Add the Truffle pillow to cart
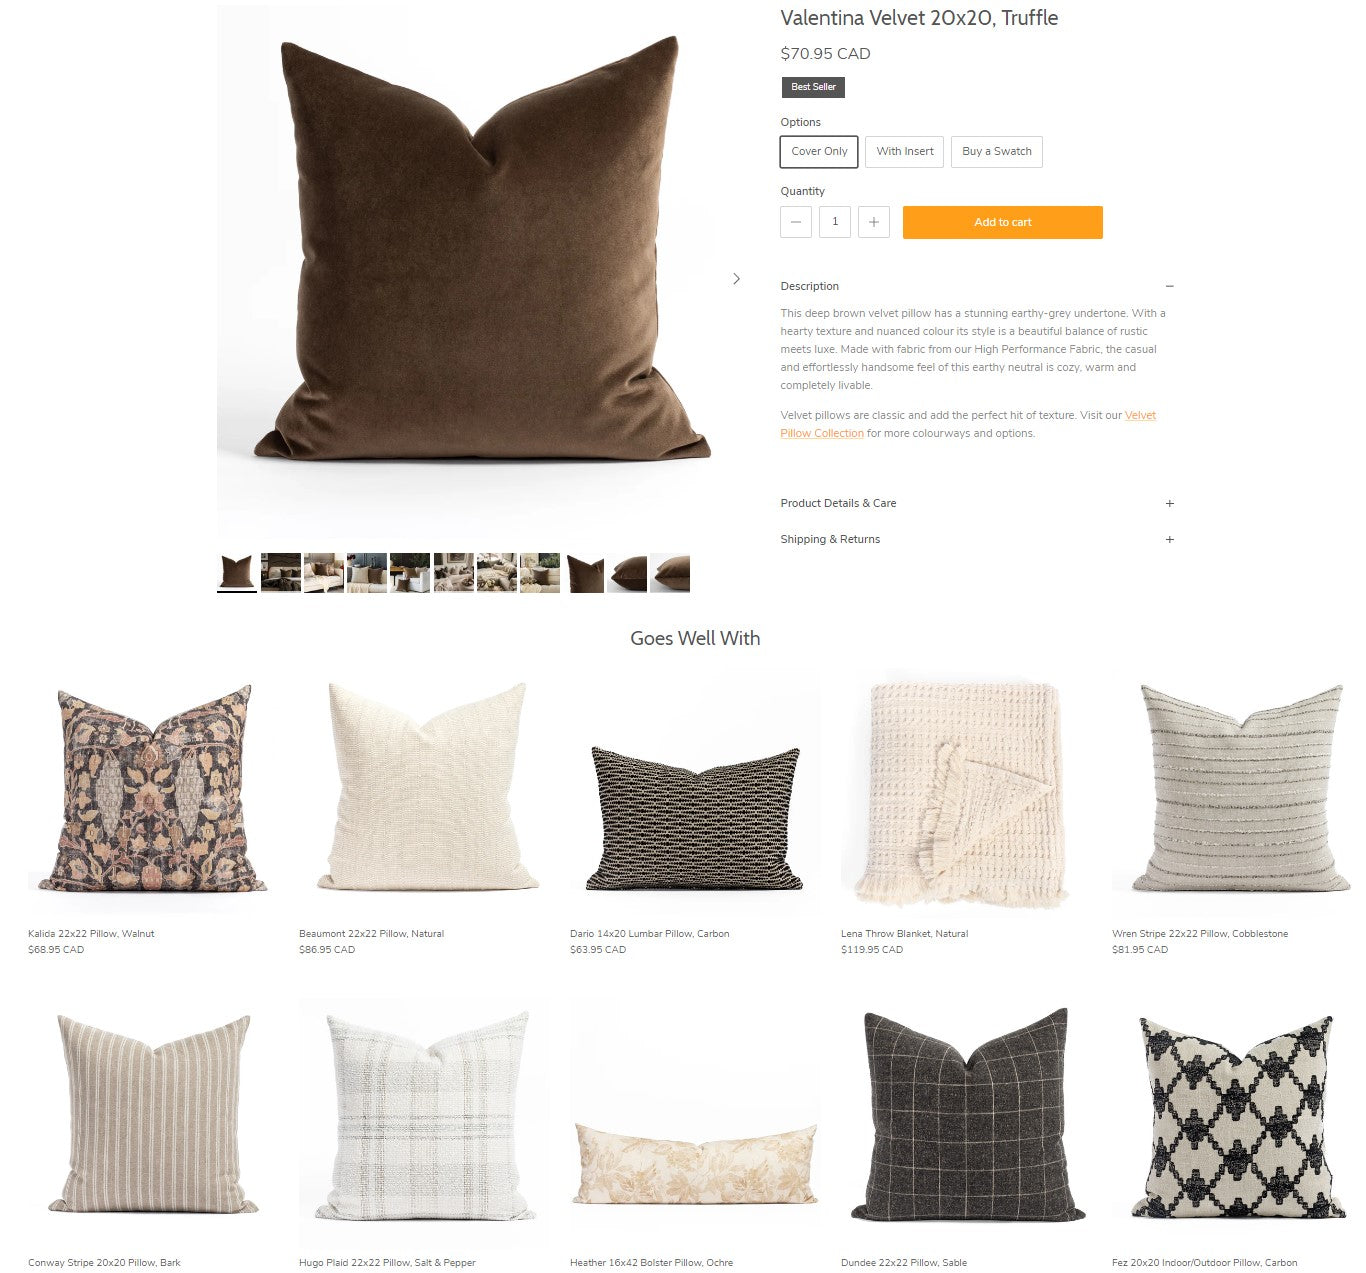Screen dimensions: 1366x1273 [1003, 222]
